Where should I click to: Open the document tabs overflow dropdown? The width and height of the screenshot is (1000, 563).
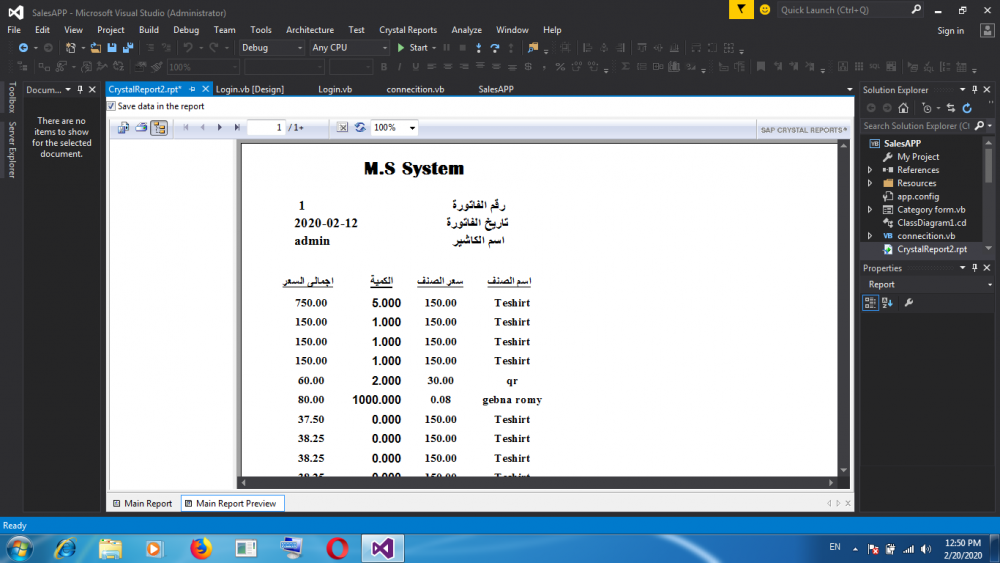pyautogui.click(x=849, y=90)
